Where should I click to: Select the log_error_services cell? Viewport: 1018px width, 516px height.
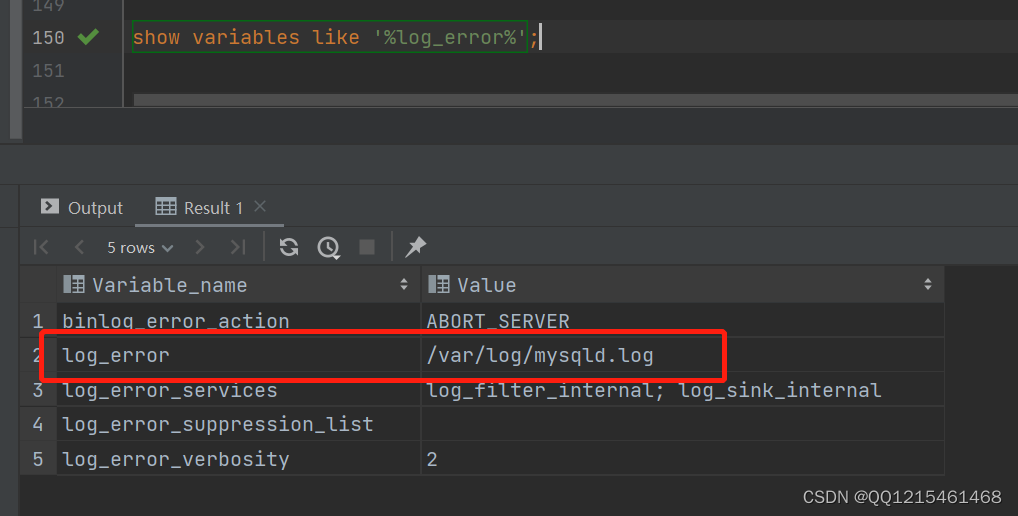239,390
